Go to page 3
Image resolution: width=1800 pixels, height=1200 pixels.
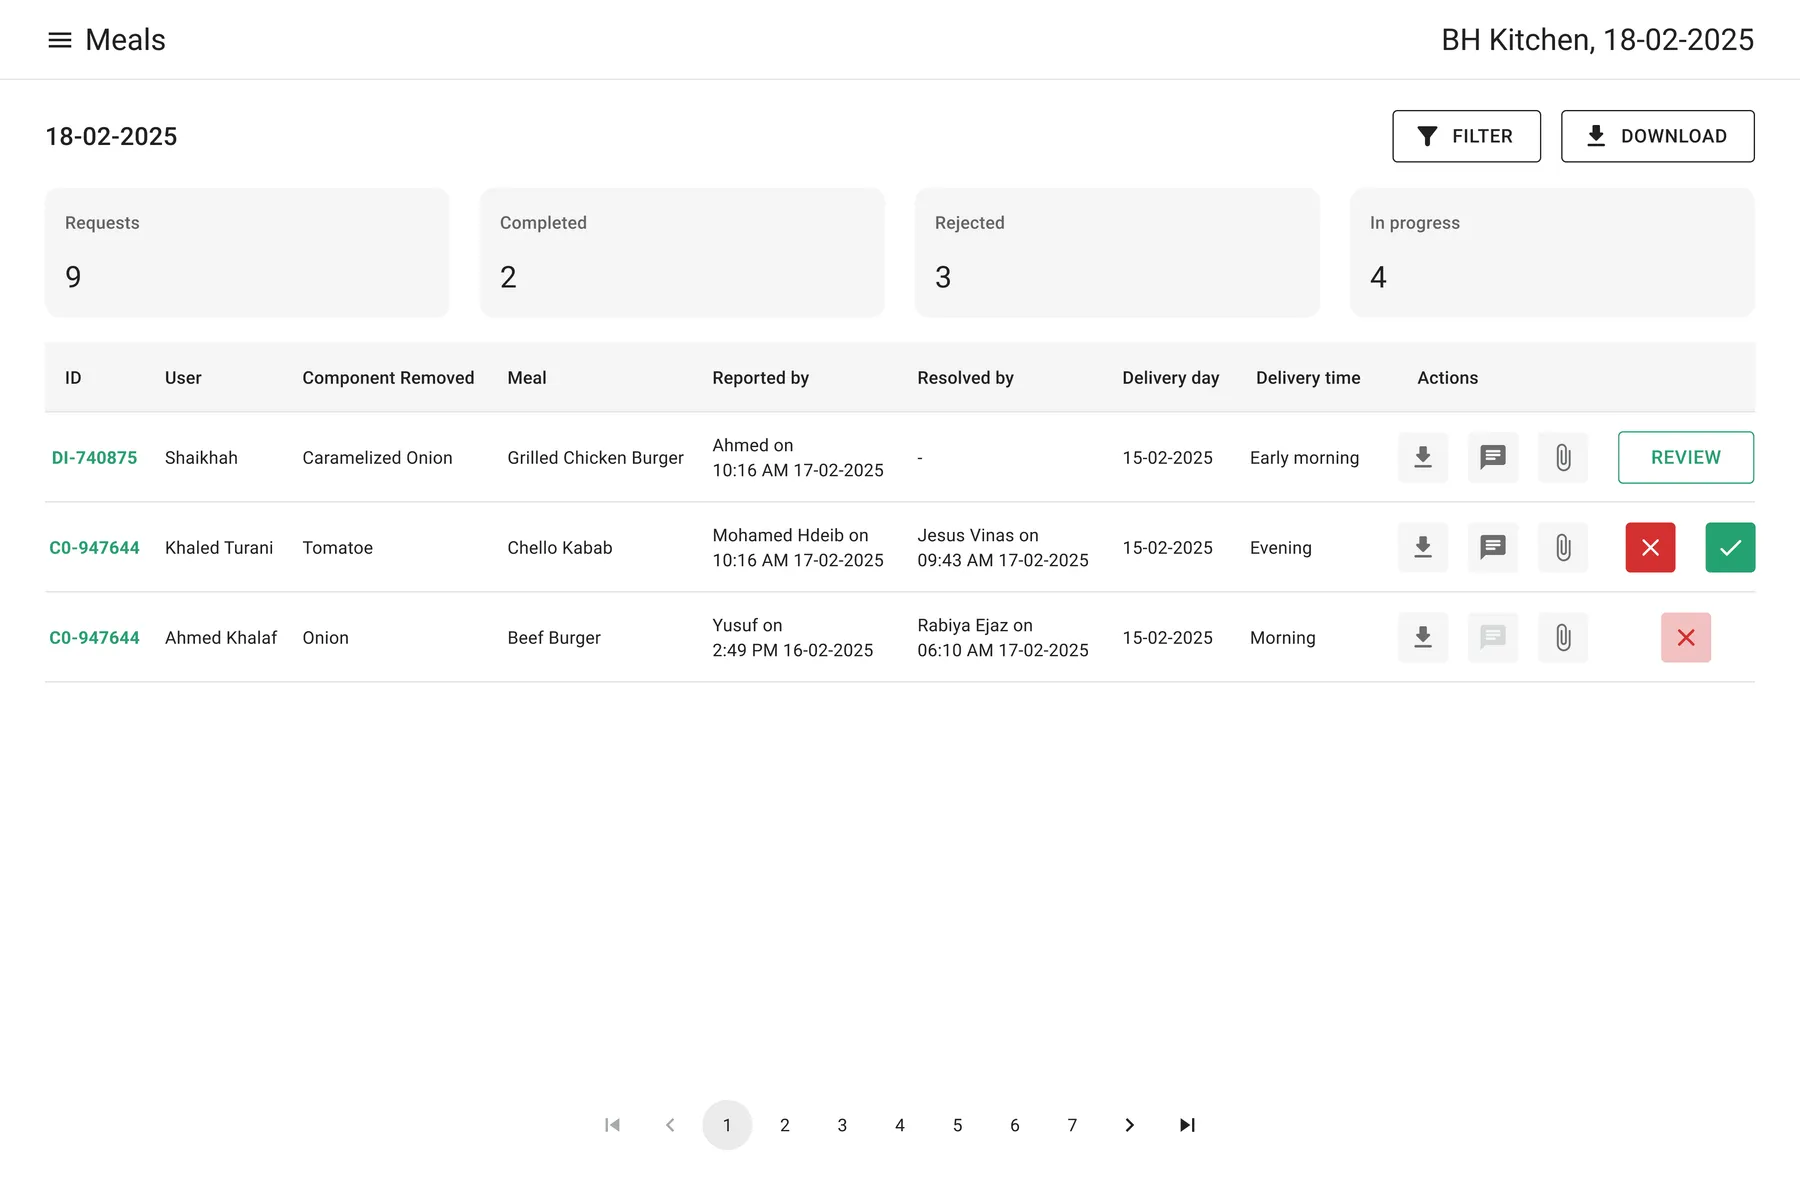(842, 1125)
